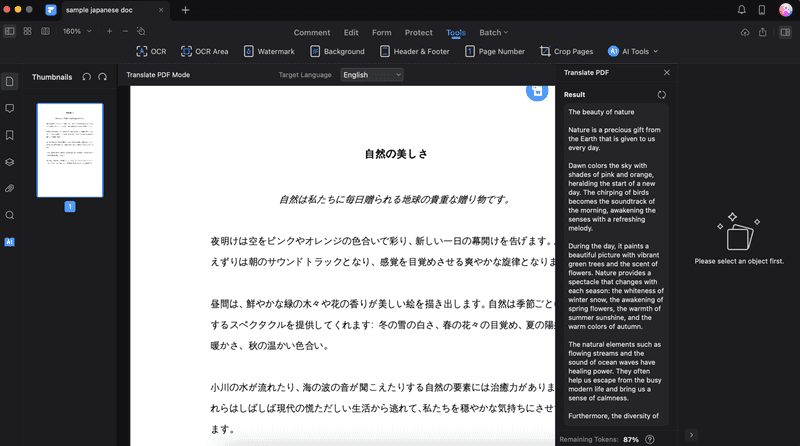The width and height of the screenshot is (800, 446).
Task: Open the Comments sidebar panel icon
Action: [10, 108]
